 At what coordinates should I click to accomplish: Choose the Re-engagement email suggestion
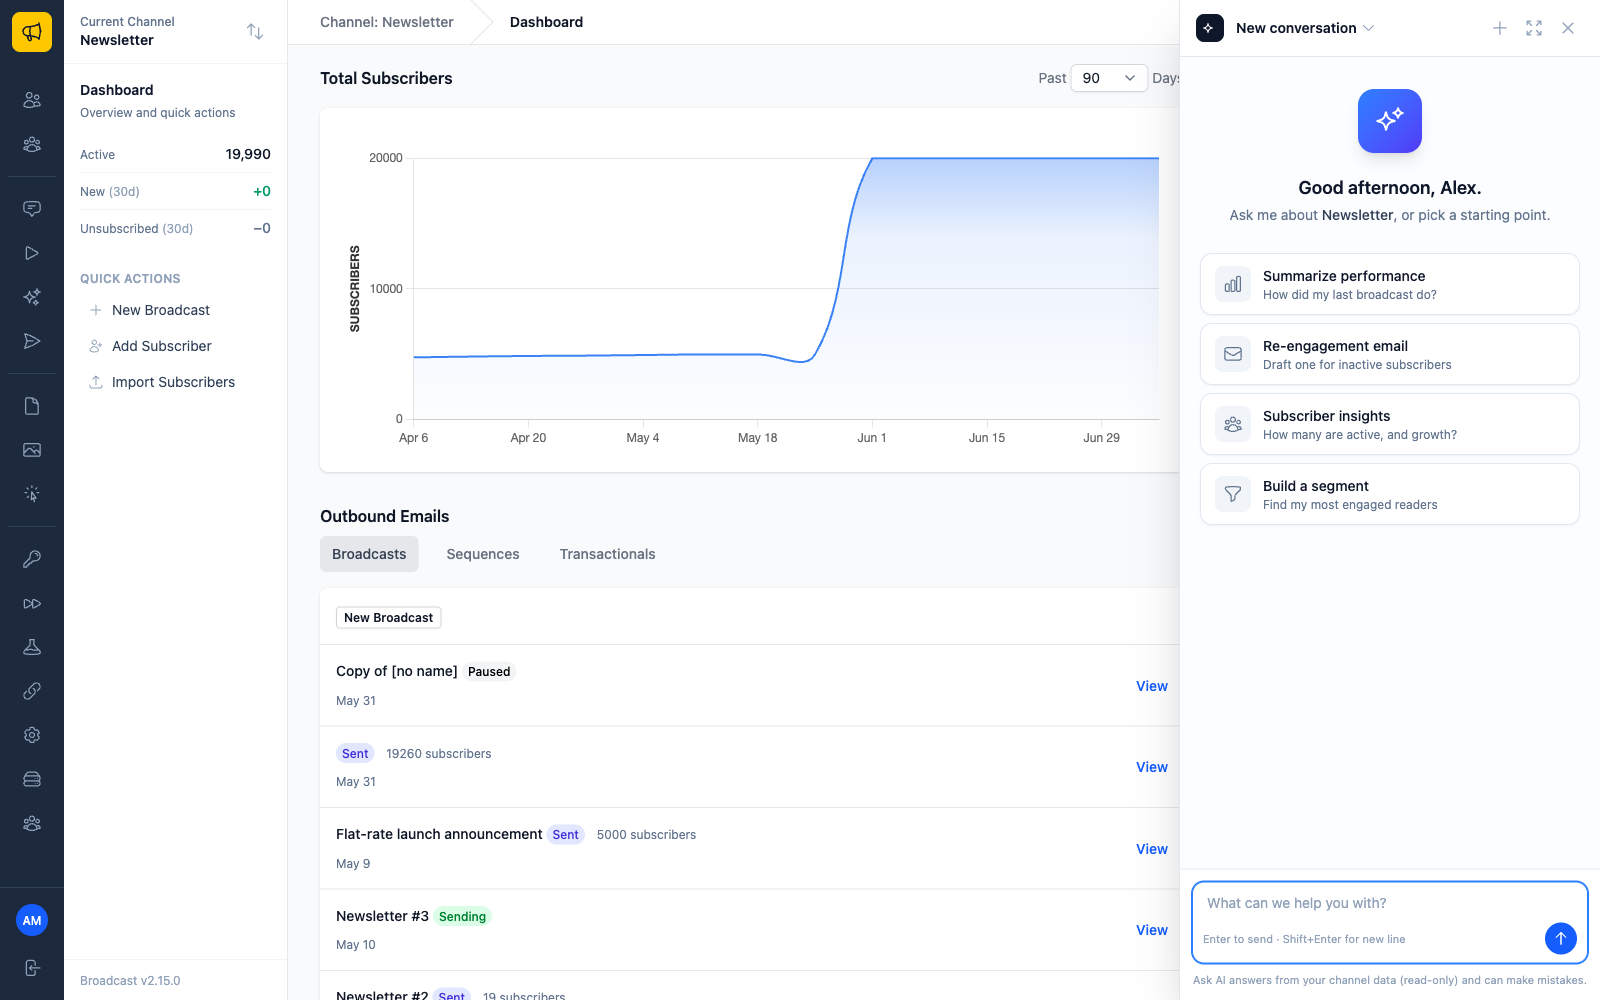[x=1390, y=354]
